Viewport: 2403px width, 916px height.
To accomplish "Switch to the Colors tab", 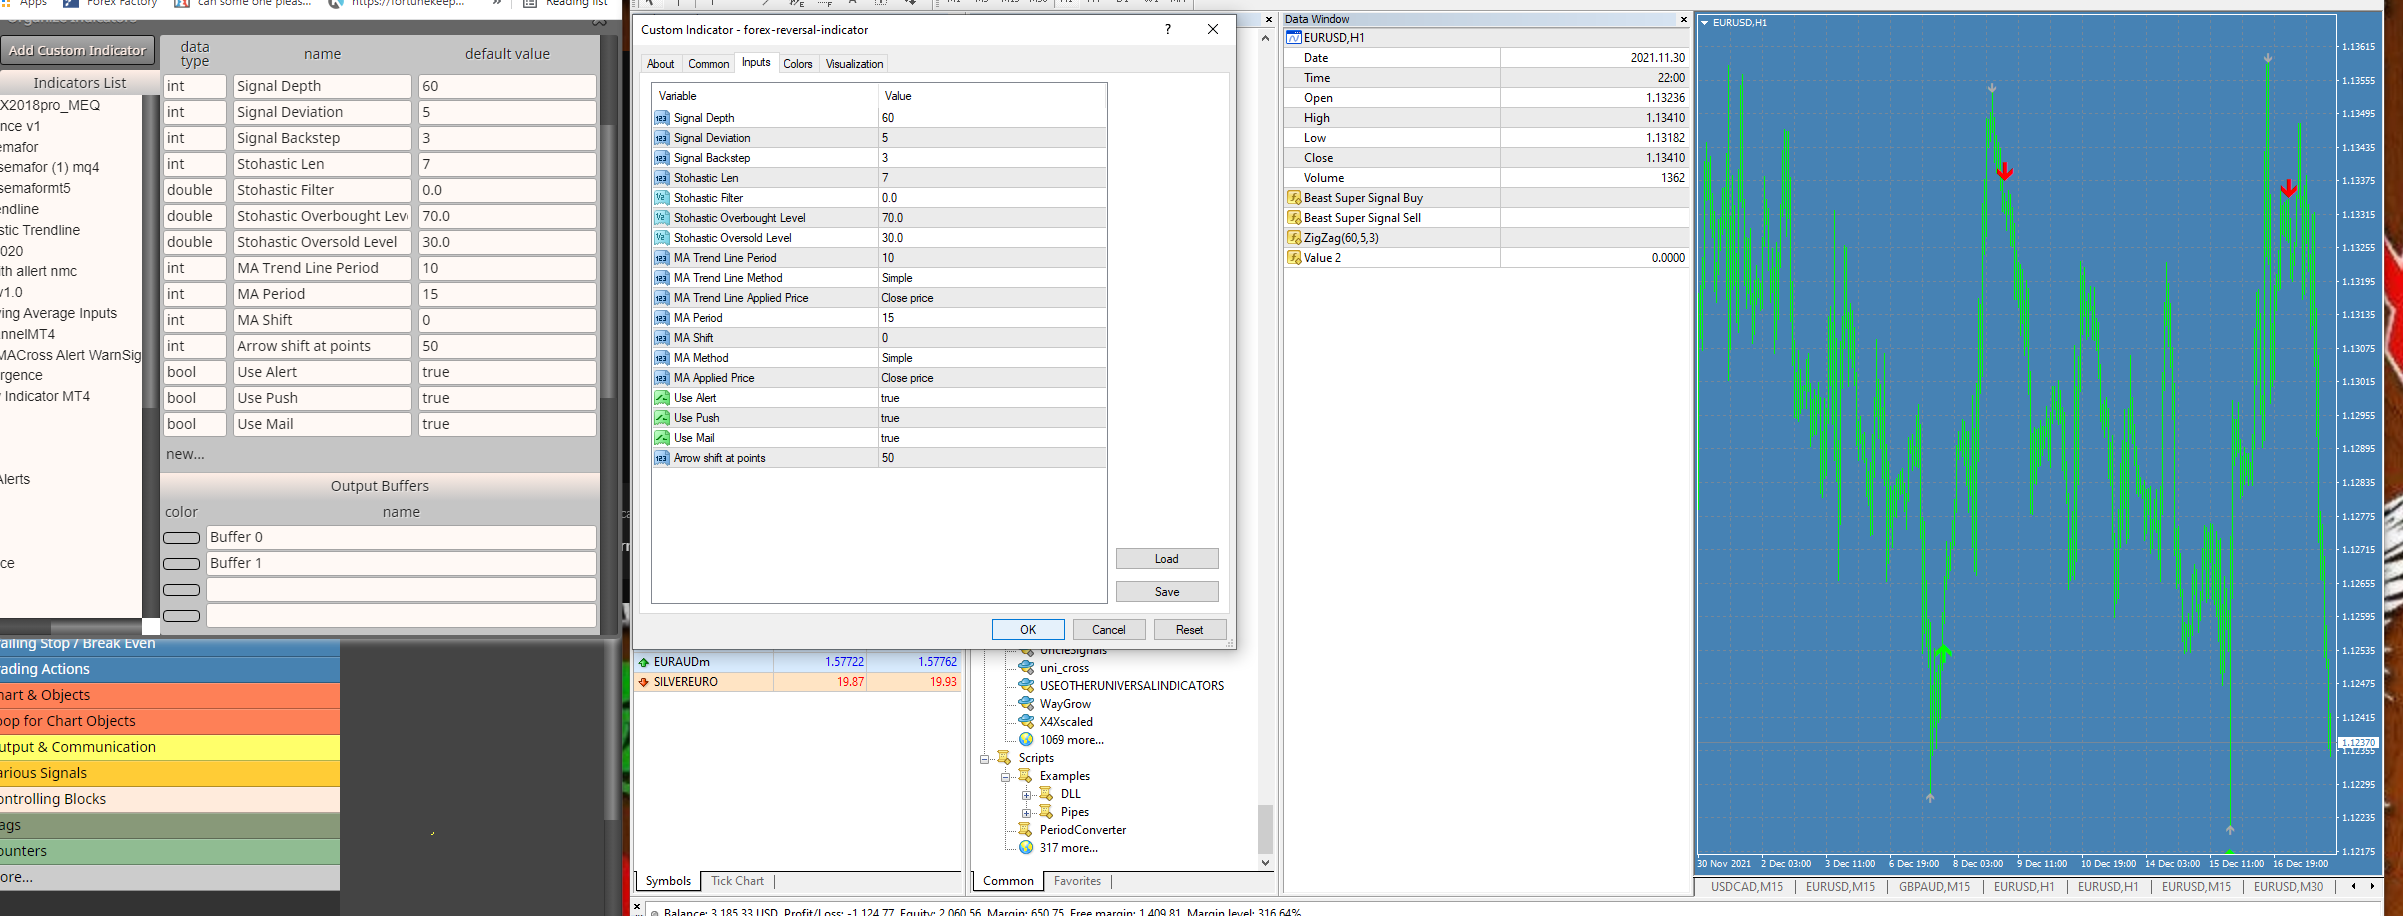I will pyautogui.click(x=797, y=63).
